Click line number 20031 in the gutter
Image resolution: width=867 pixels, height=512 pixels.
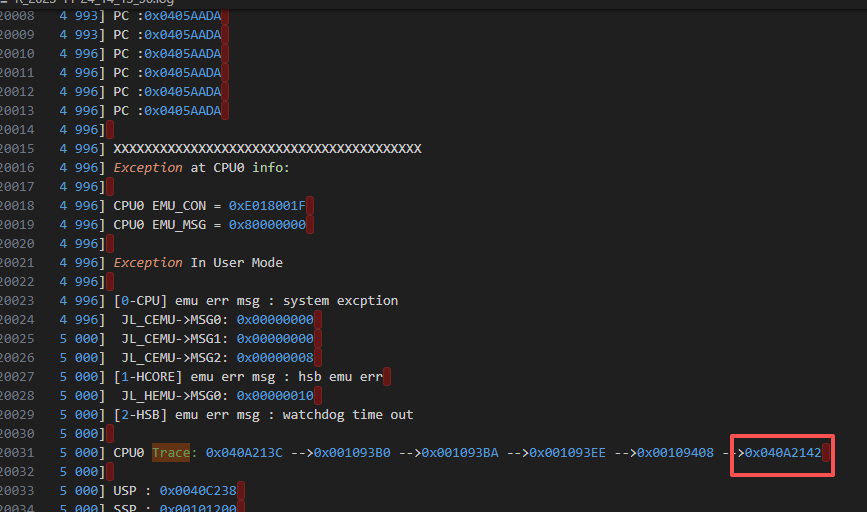point(17,453)
